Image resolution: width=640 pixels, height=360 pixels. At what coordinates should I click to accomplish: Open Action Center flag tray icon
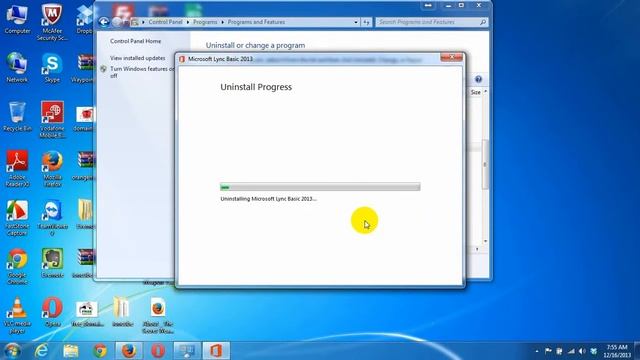click(548, 351)
